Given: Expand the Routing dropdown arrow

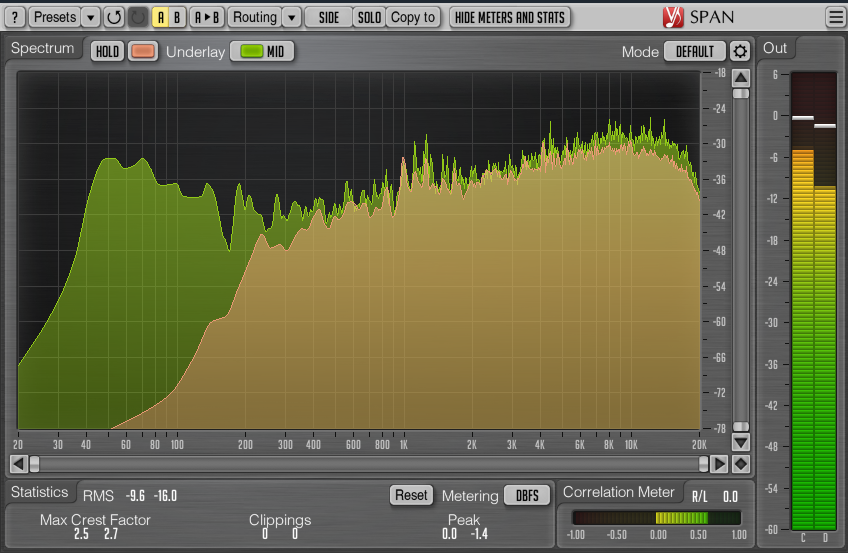Looking at the screenshot, I should (x=290, y=17).
